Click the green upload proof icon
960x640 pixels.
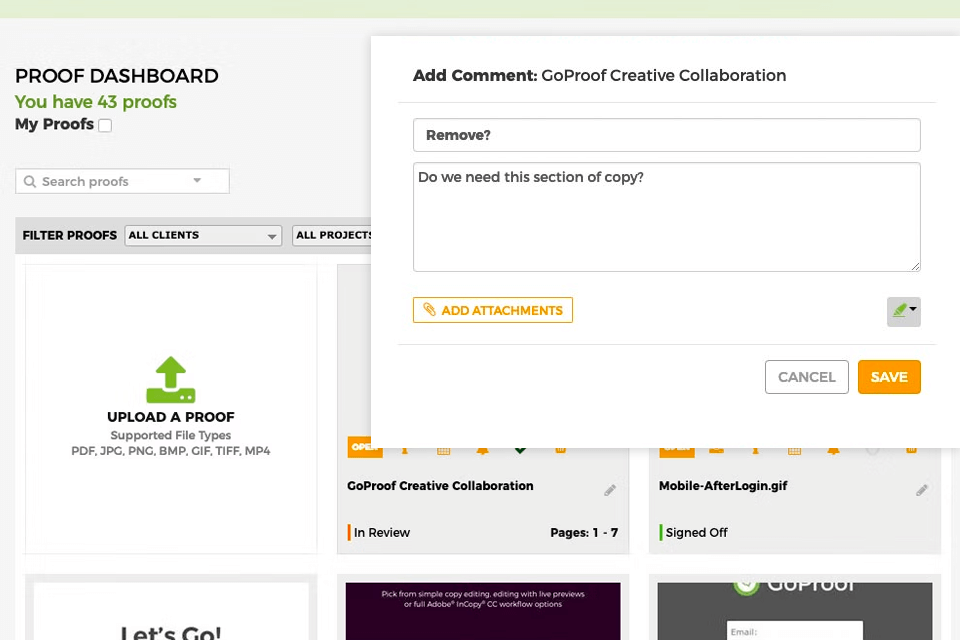tap(171, 379)
